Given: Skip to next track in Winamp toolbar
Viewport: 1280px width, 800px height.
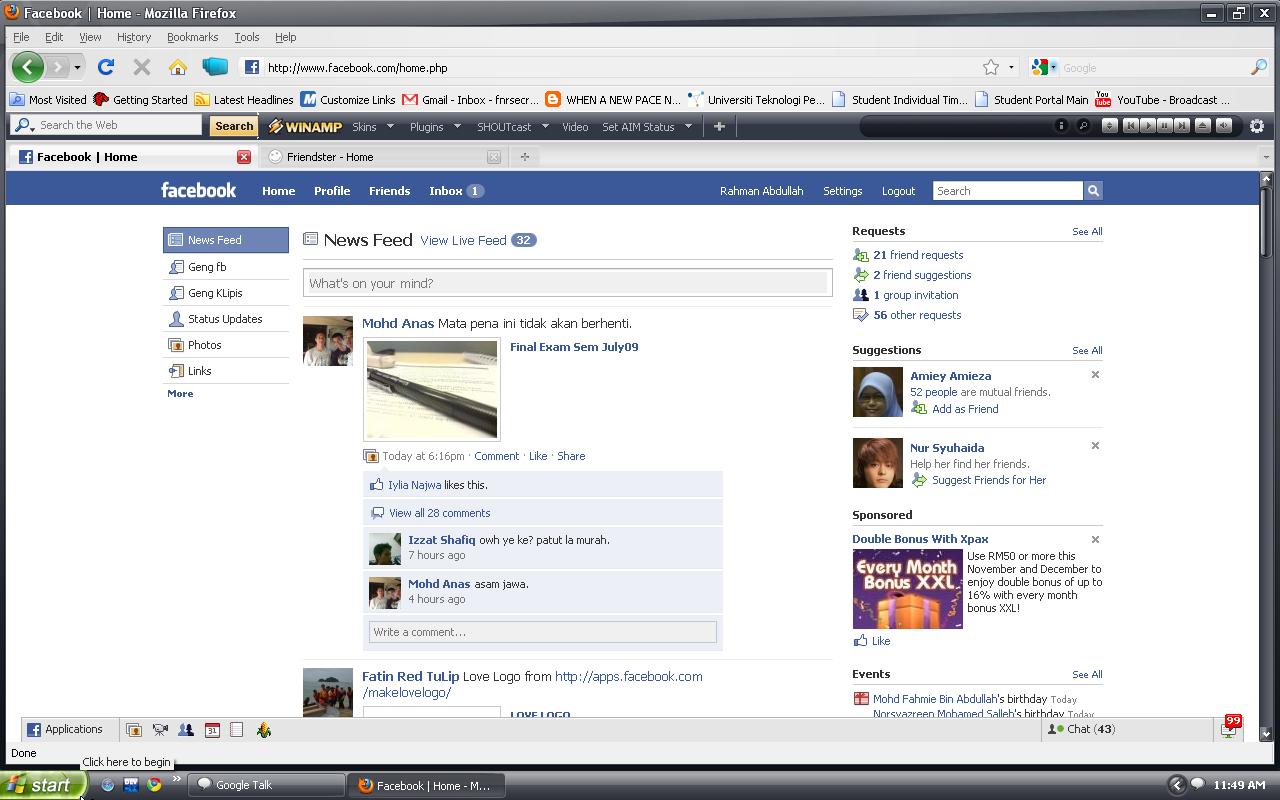Looking at the screenshot, I should pos(1182,126).
